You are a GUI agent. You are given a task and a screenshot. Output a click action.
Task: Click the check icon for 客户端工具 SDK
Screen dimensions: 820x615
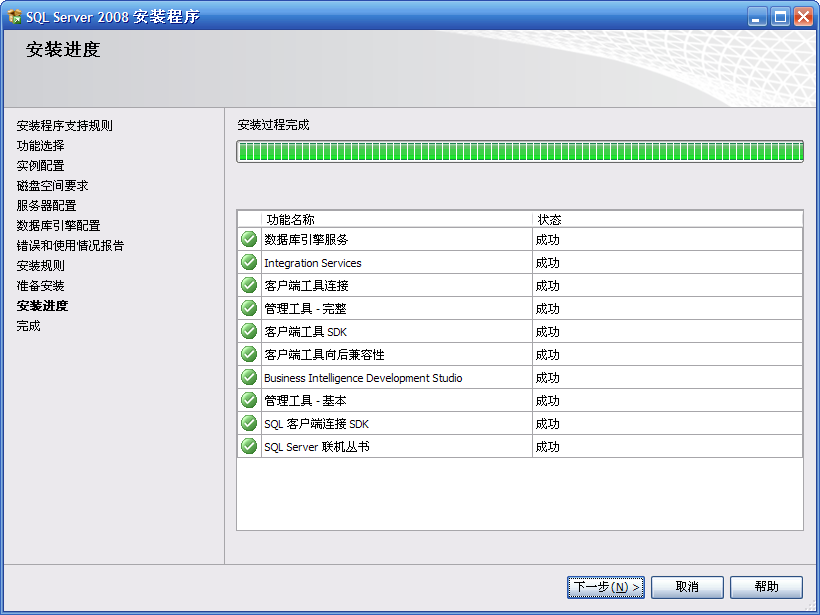[x=249, y=331]
